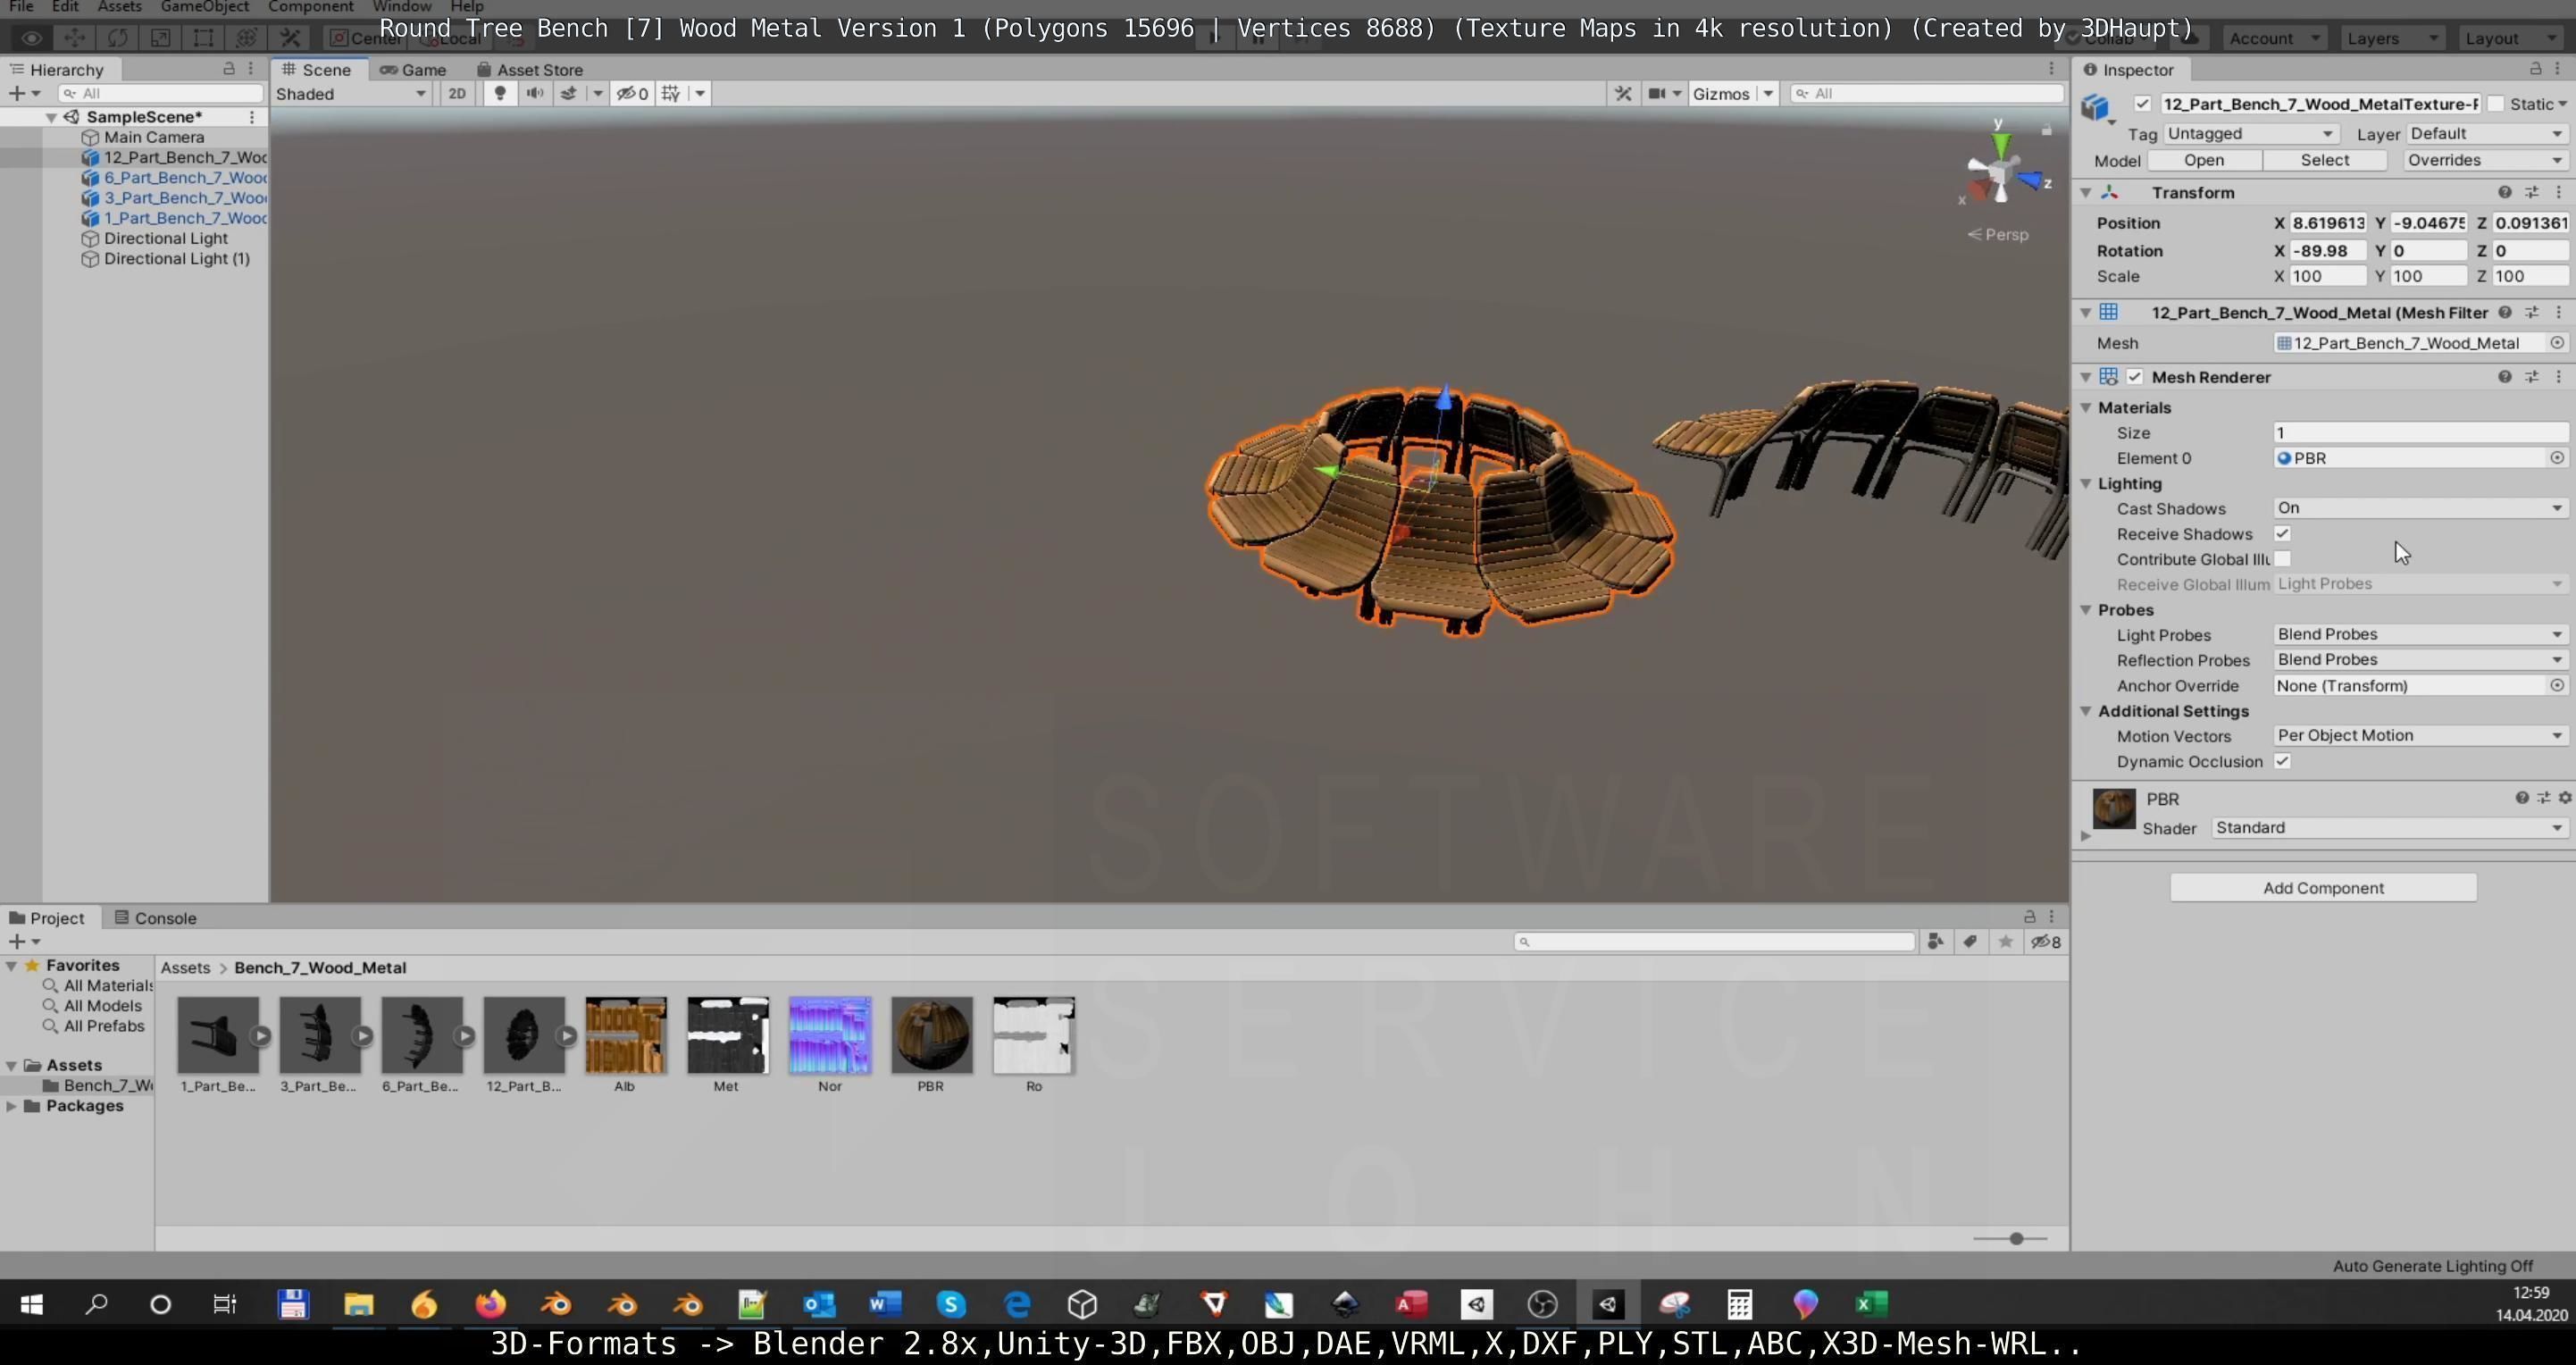Open object picker for Element 0 material
The width and height of the screenshot is (2576, 1365).
coord(2556,458)
